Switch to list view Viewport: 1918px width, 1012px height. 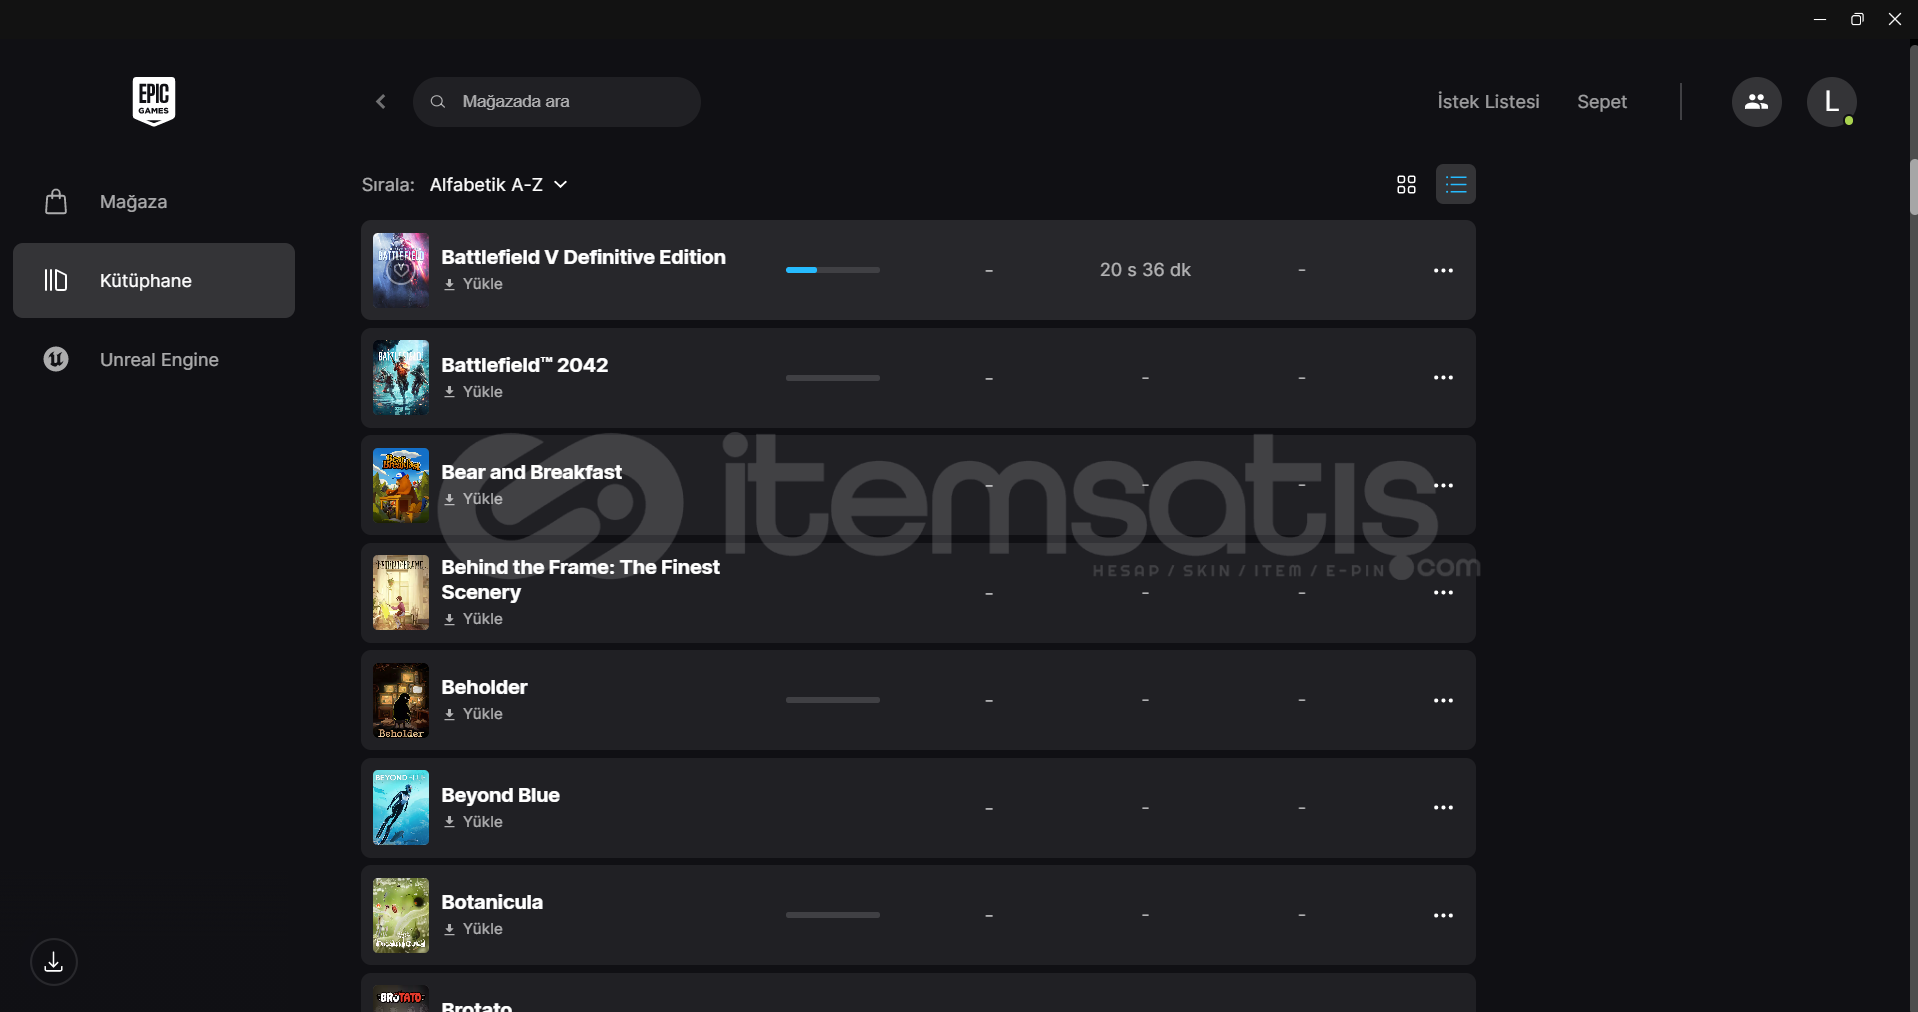1456,184
